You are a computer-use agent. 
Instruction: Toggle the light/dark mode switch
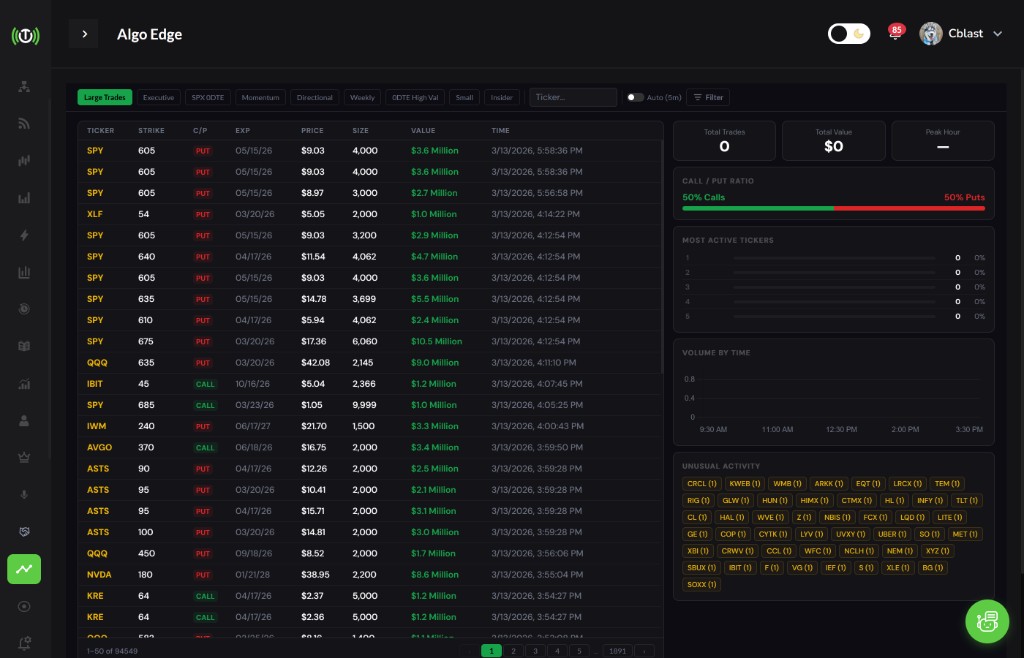(849, 33)
